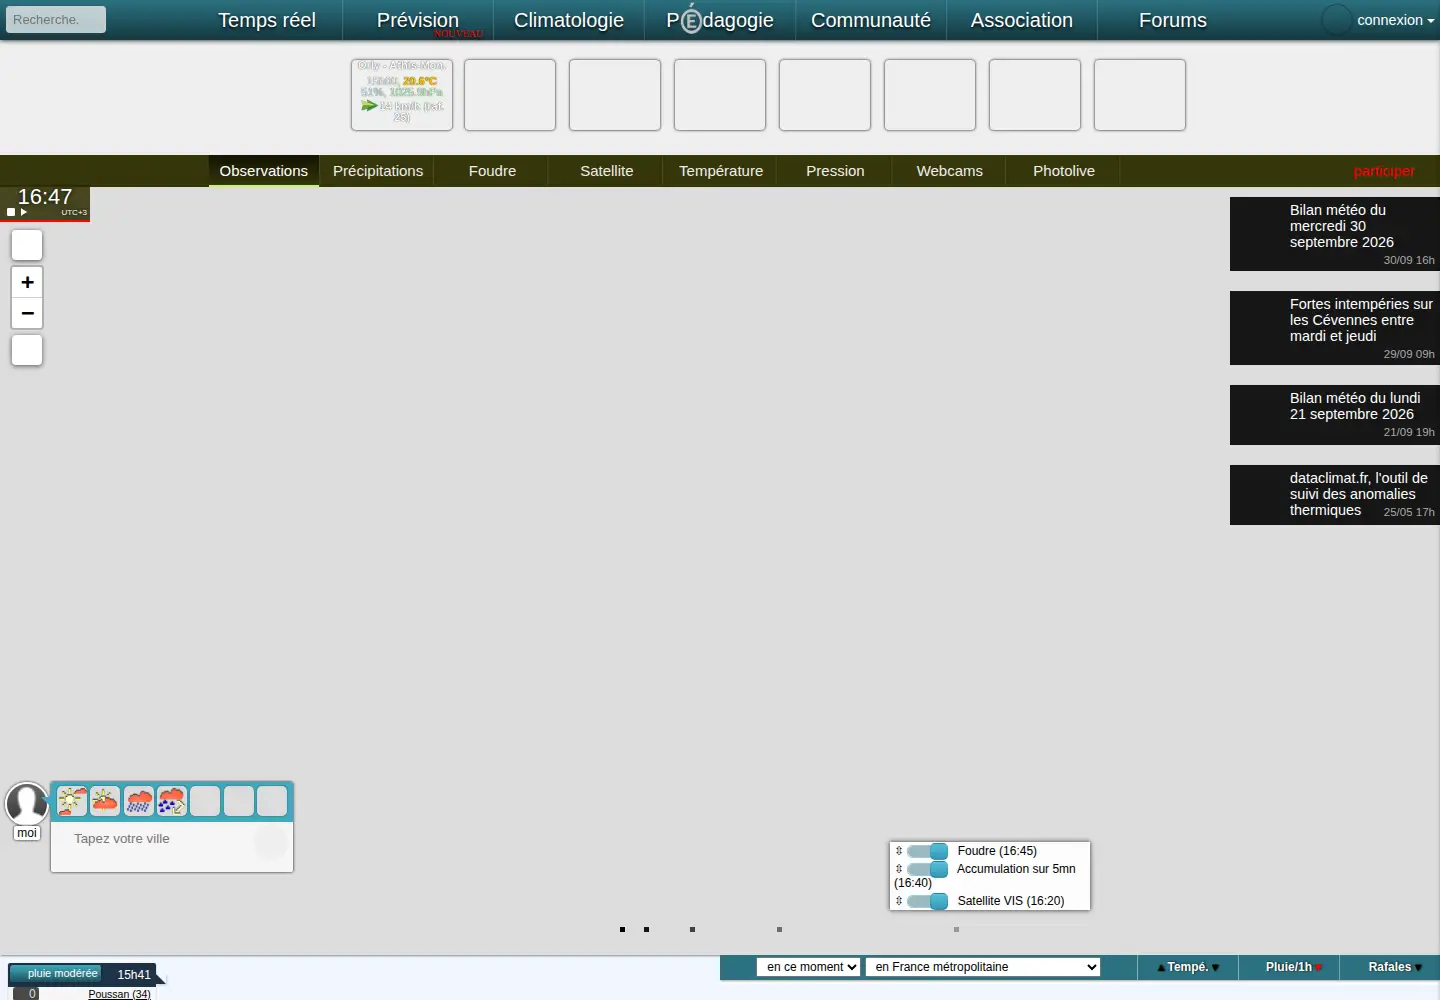1440x1000 pixels.
Task: Open the dataclimat.fr anomalies article
Action: [1335, 495]
